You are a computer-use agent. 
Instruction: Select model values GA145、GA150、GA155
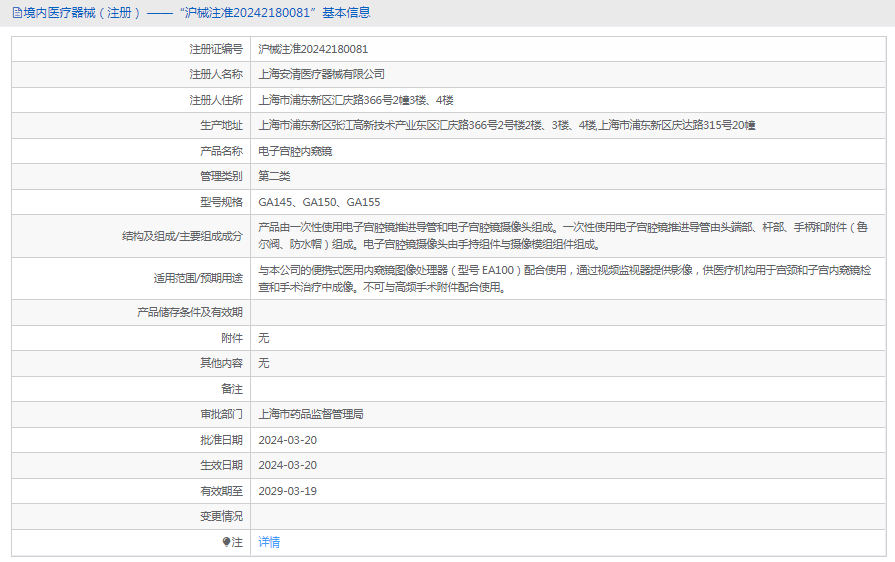319,202
